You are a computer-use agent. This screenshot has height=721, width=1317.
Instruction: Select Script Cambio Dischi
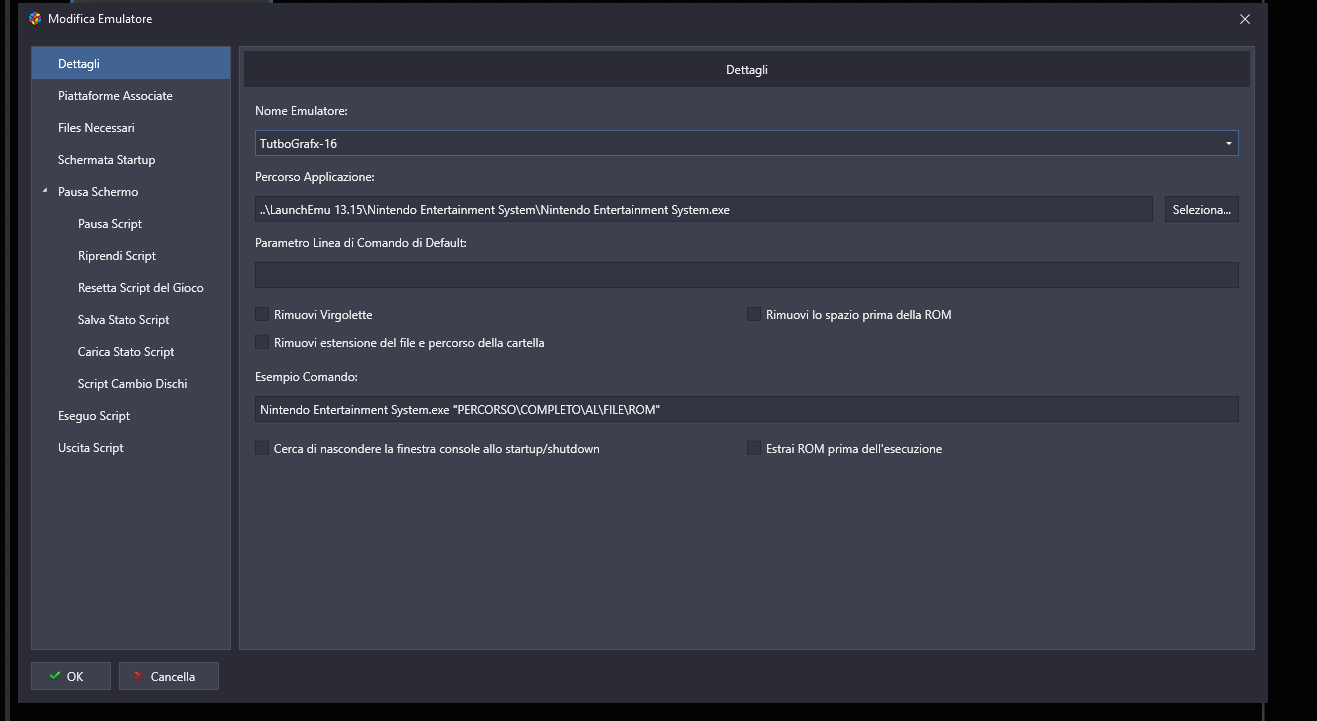click(131, 384)
